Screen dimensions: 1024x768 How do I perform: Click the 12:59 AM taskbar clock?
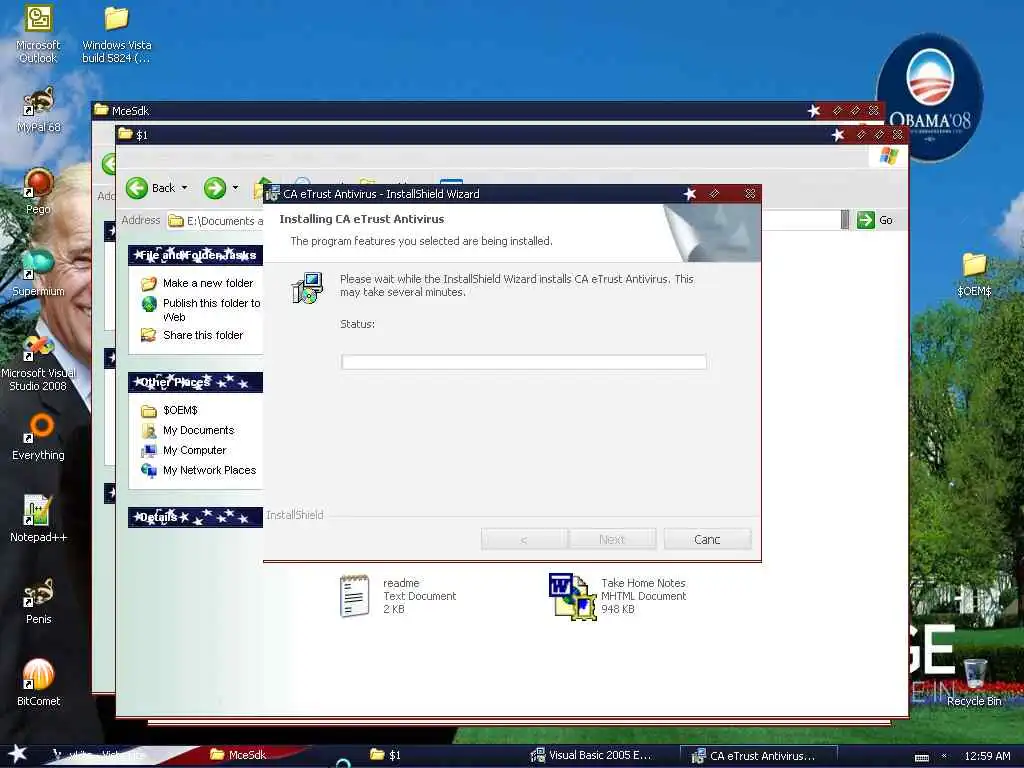(987, 756)
